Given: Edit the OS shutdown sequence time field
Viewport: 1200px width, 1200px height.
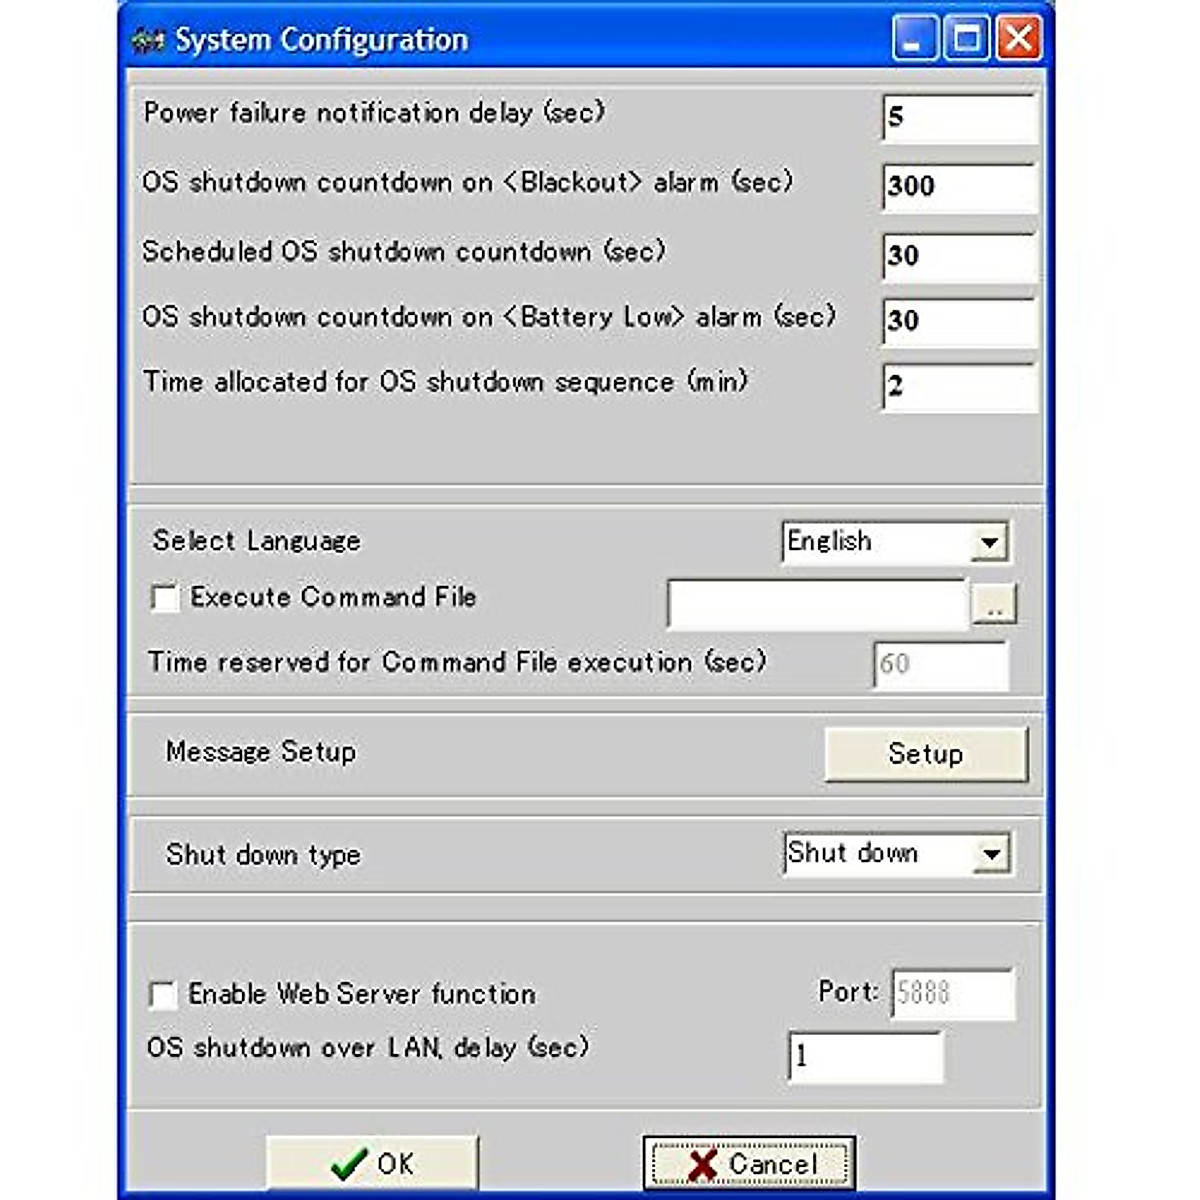Looking at the screenshot, I should [960, 387].
